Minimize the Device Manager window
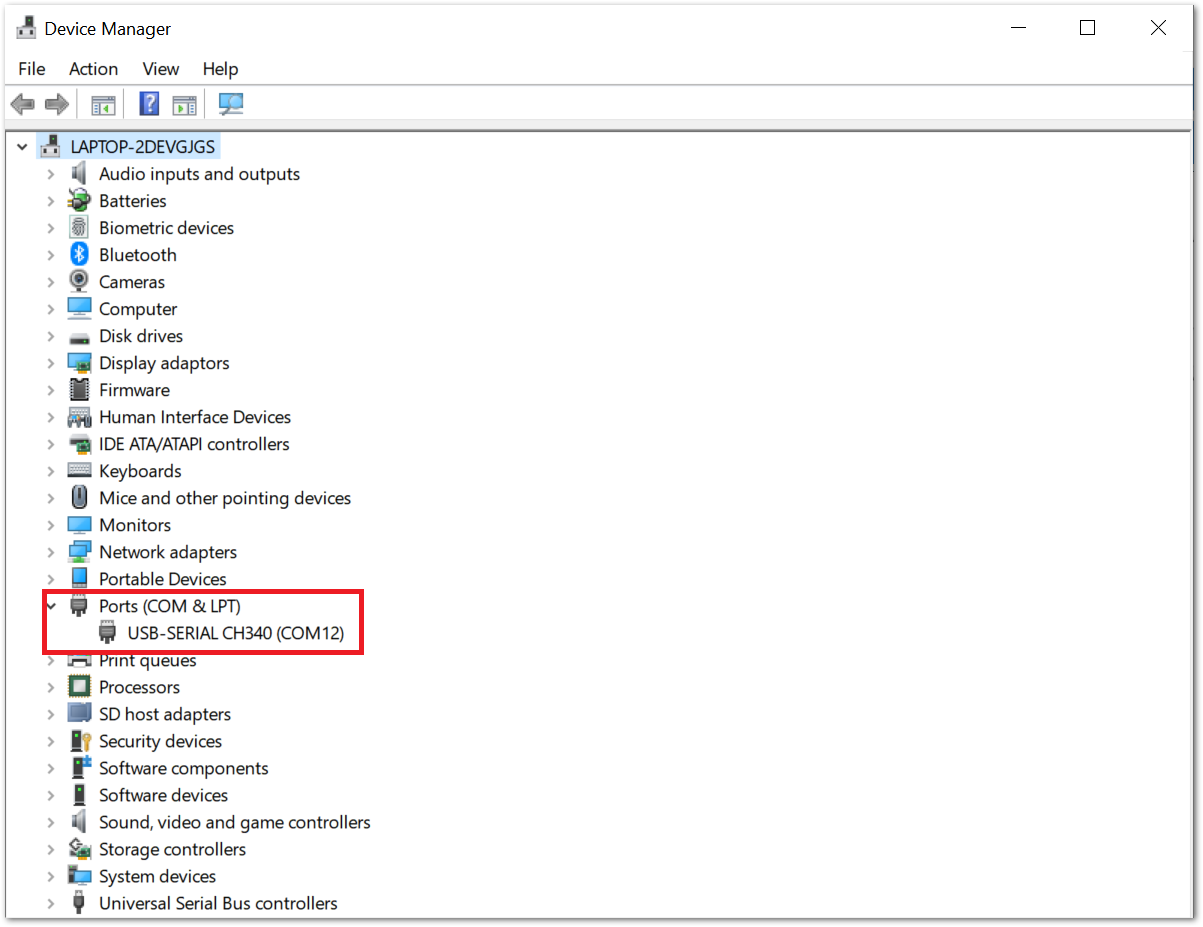This screenshot has height=927, width=1203. (1017, 28)
